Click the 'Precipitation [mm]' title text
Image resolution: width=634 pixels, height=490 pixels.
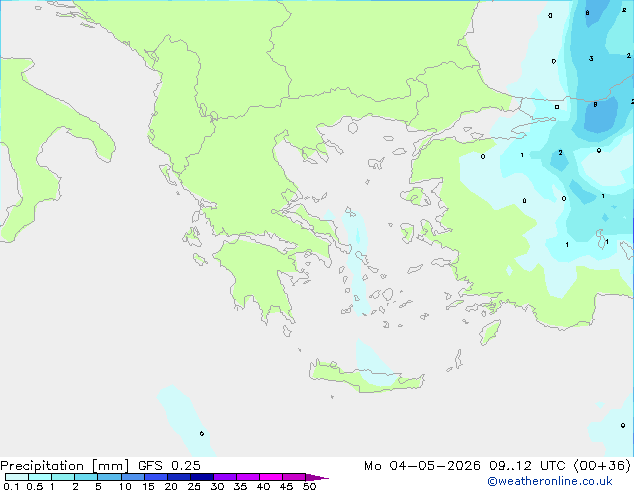tap(65, 466)
